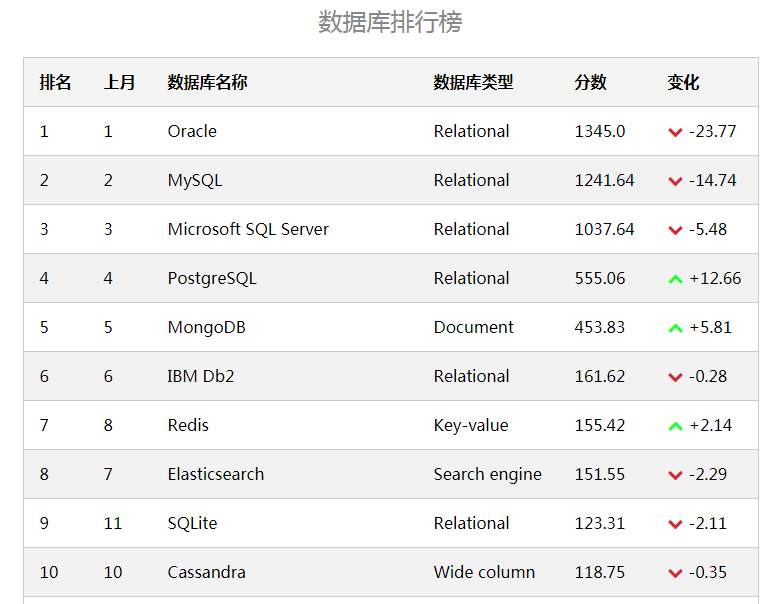Click the score 453.83
This screenshot has height=604, width=783.
coord(600,327)
